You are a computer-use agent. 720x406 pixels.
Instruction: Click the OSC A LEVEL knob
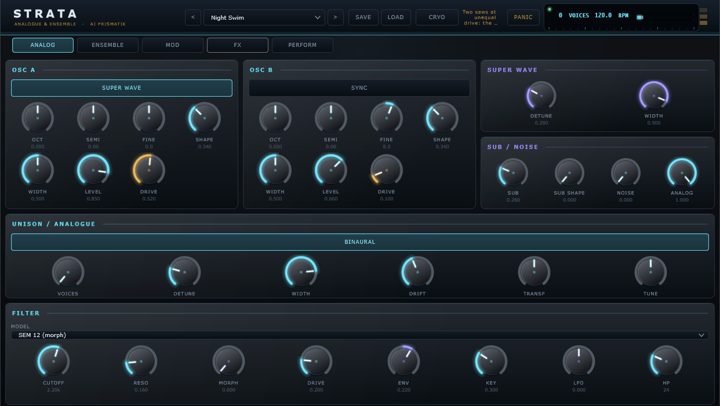tap(93, 170)
